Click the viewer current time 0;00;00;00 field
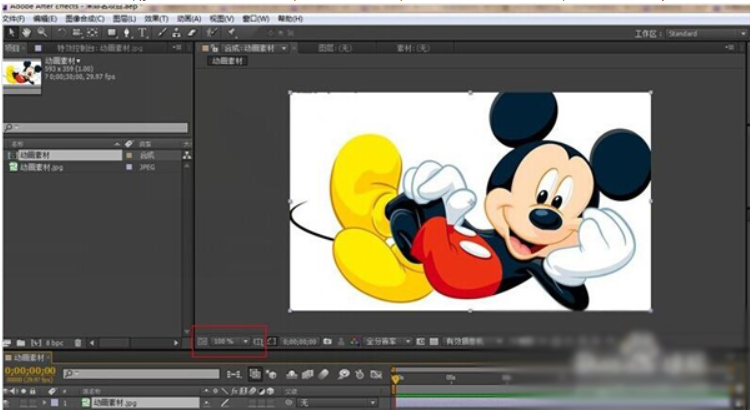This screenshot has width=750, height=413. pos(299,342)
